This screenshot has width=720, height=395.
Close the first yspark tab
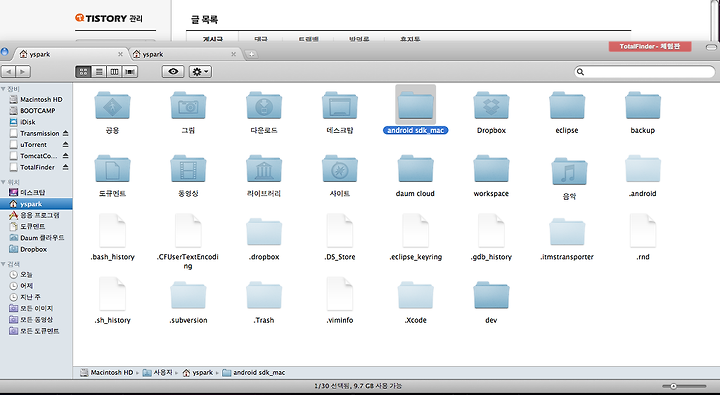pyautogui.click(x=120, y=54)
